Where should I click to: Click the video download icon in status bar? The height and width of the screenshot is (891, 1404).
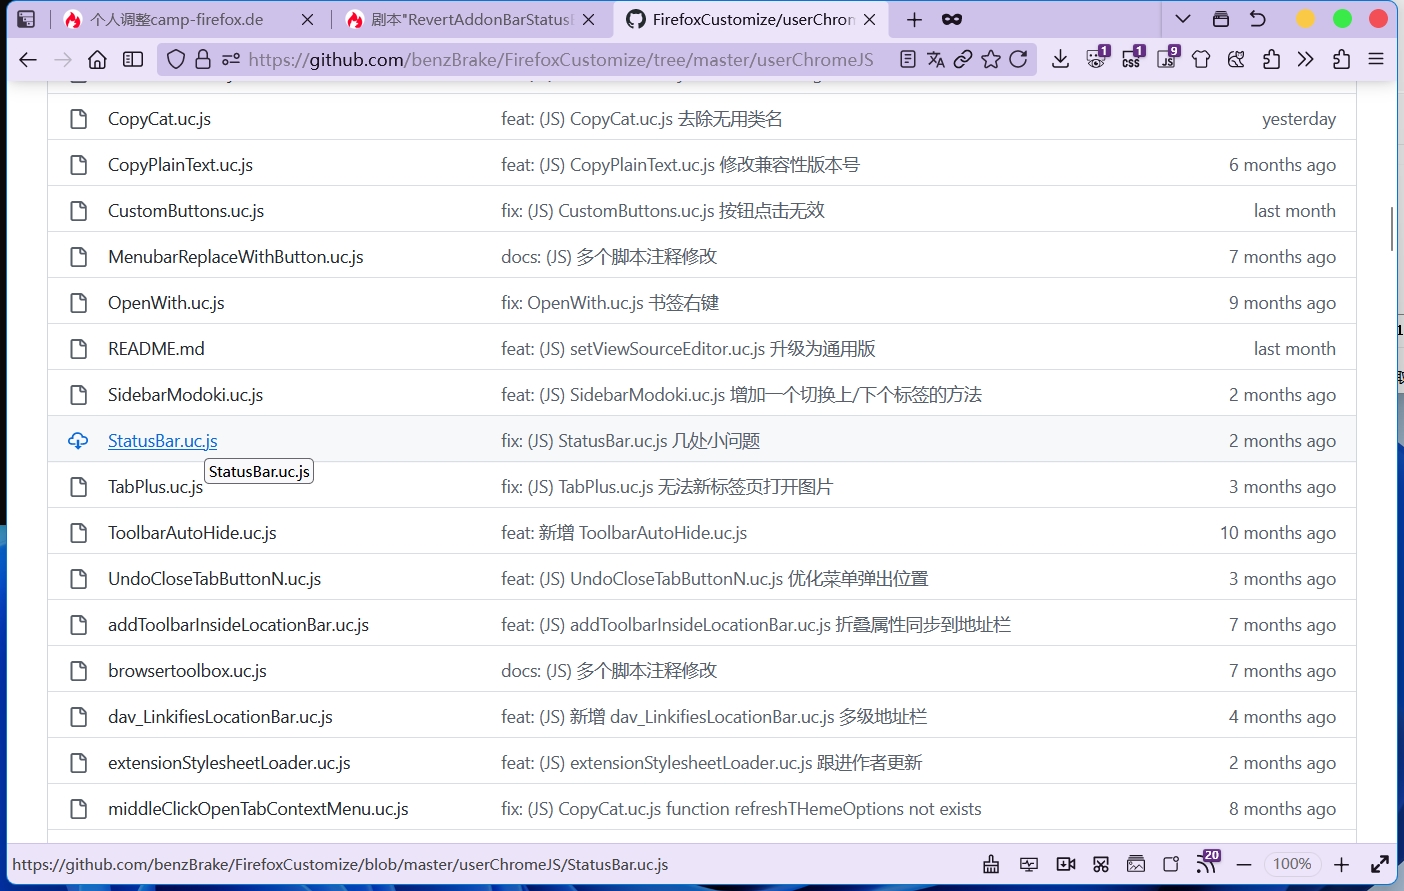(1066, 864)
